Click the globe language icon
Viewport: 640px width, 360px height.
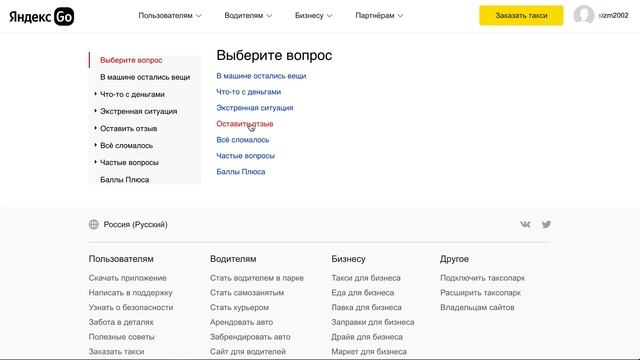(94, 224)
